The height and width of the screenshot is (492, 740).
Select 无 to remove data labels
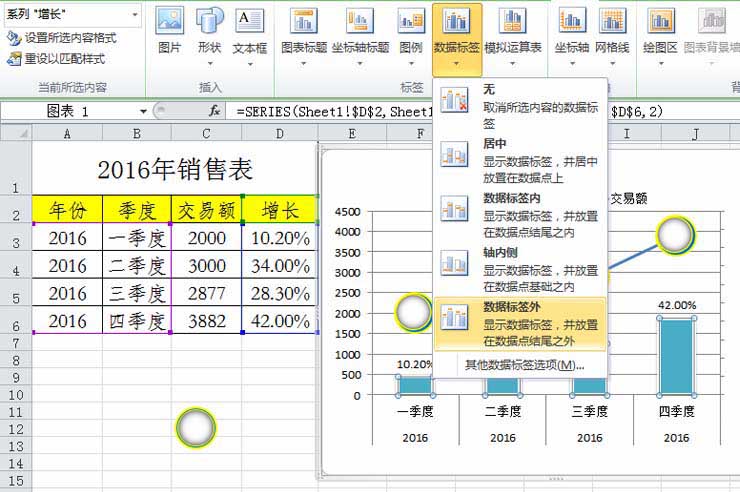point(520,106)
